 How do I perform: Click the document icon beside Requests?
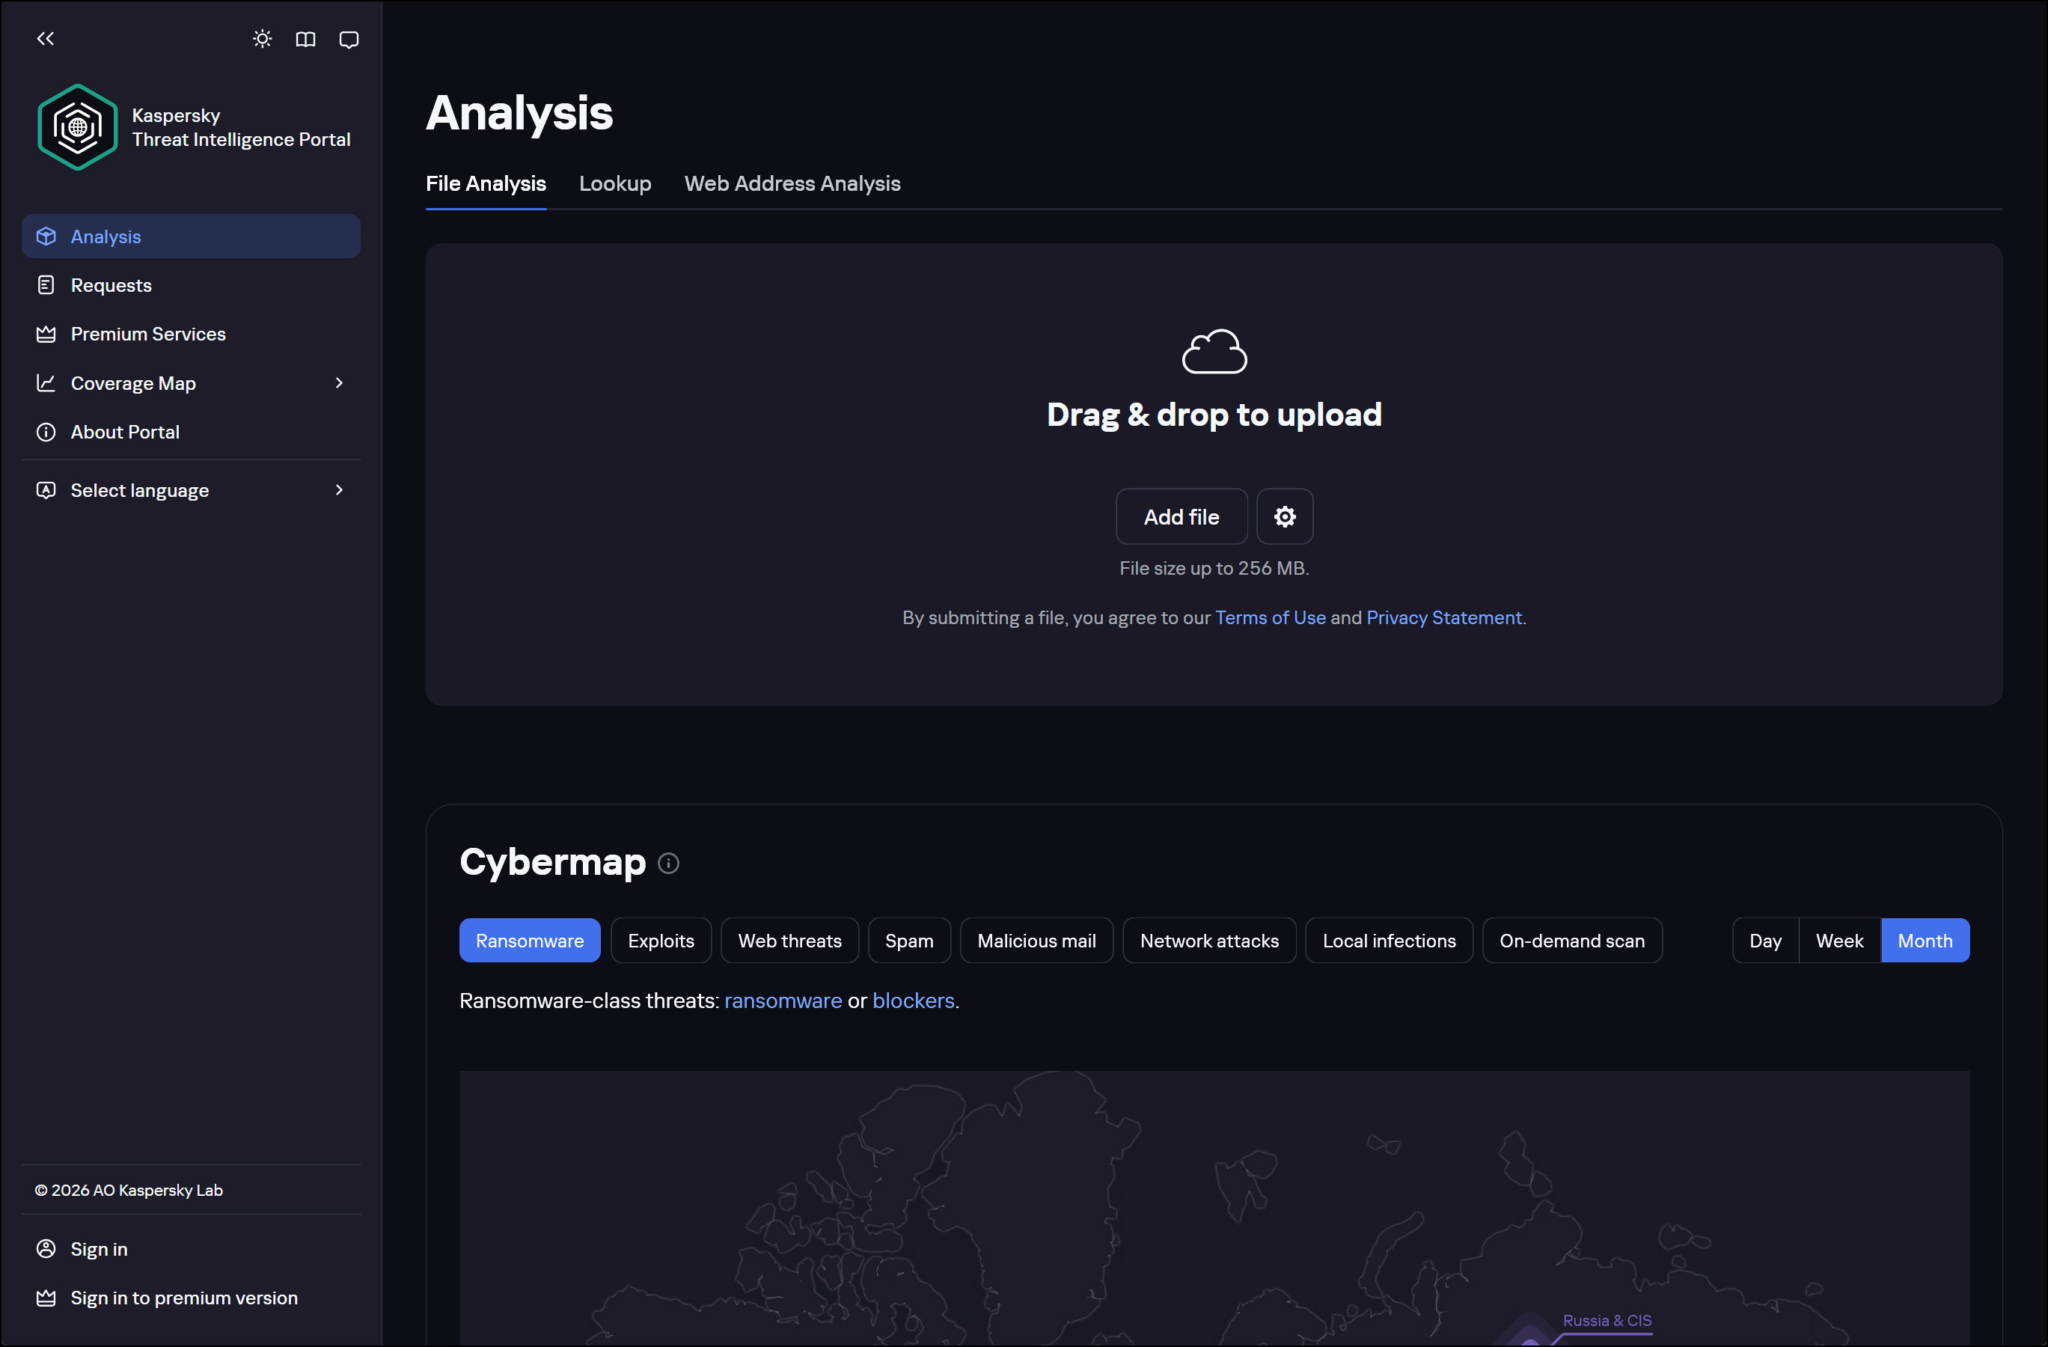pyautogui.click(x=46, y=285)
